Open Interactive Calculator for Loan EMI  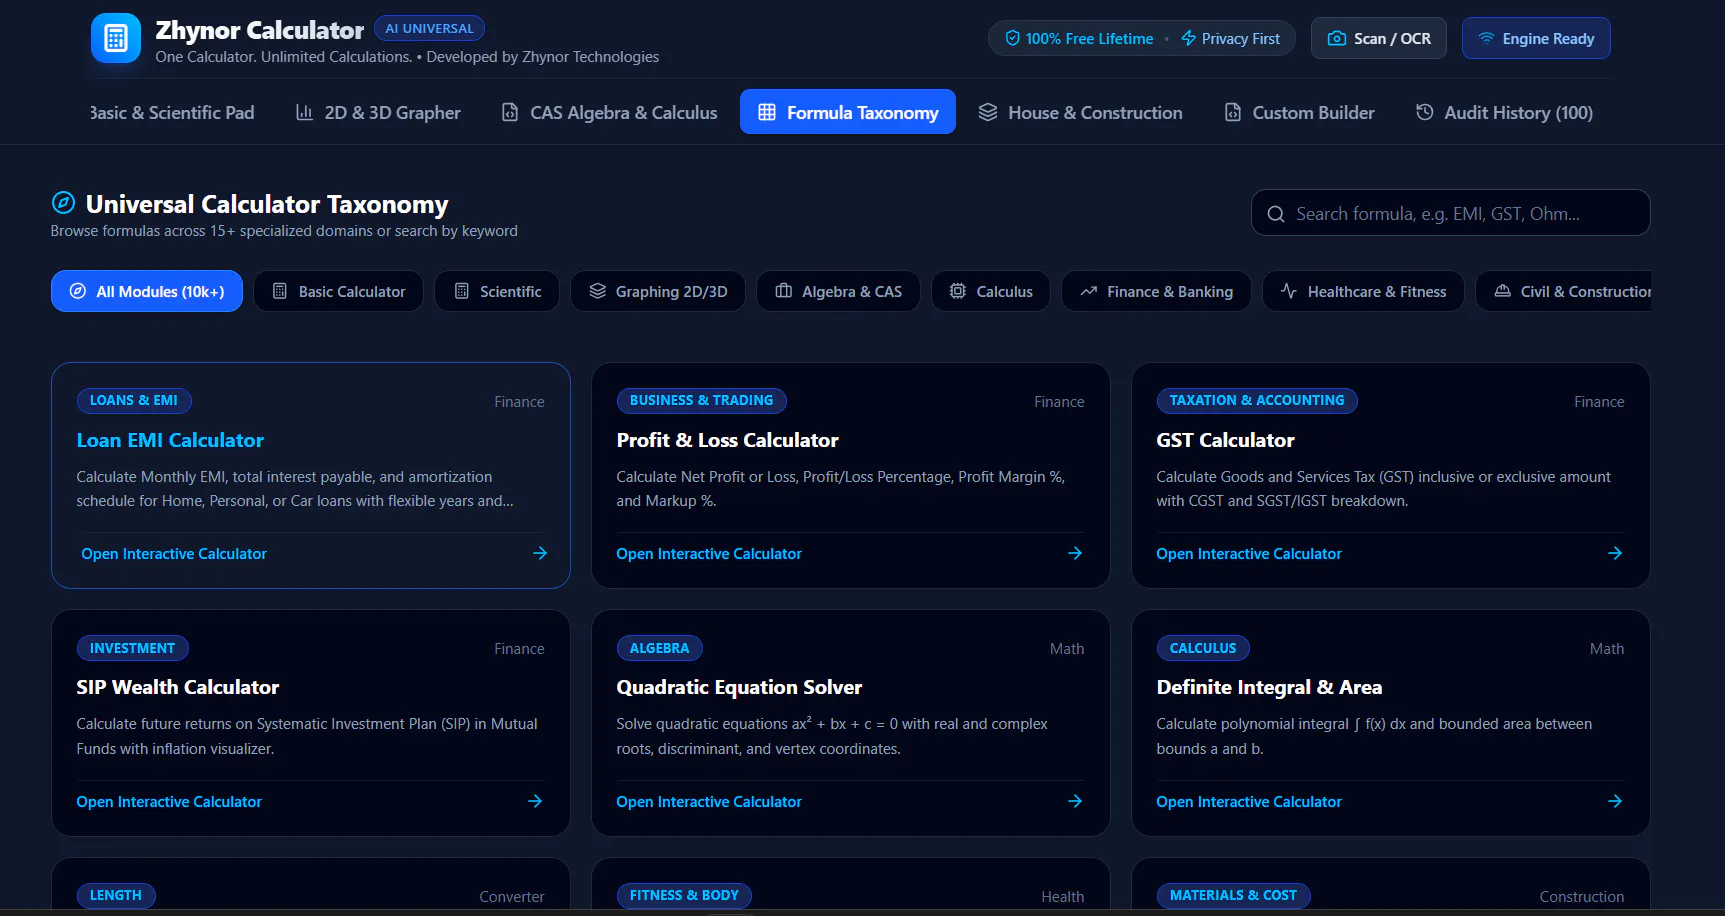[174, 553]
